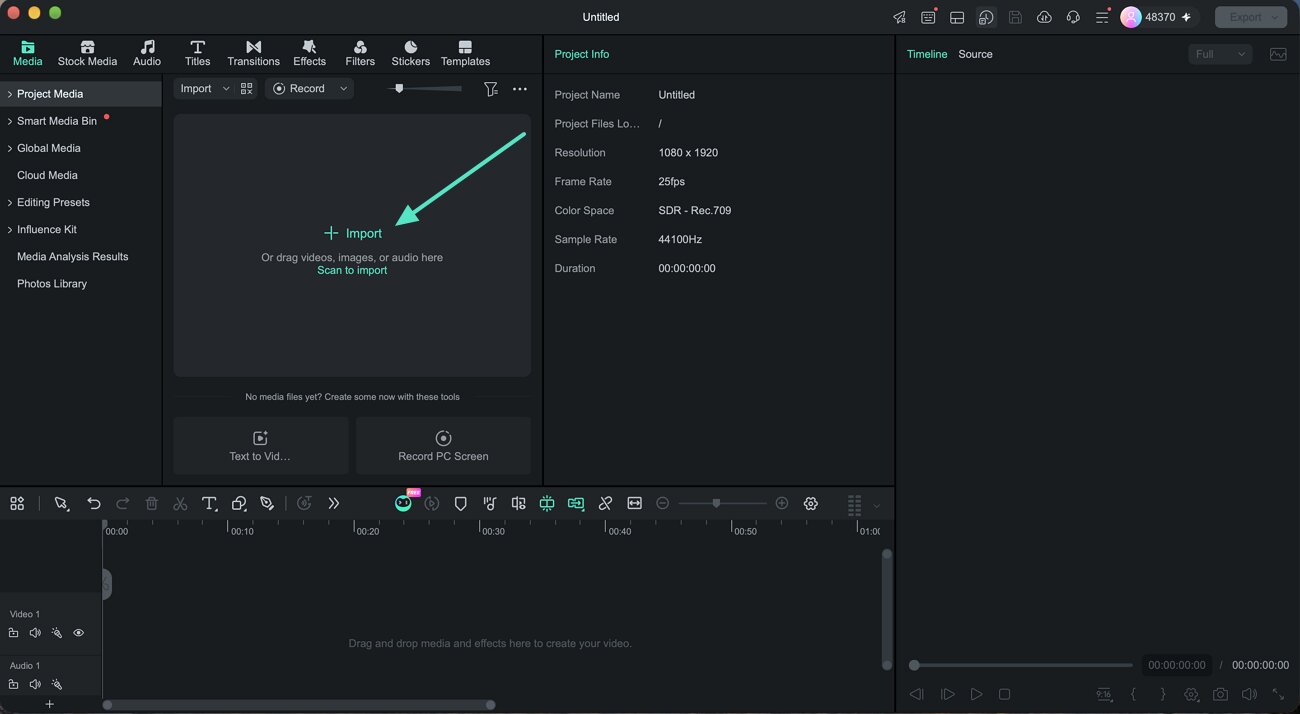Open the layout grid icon in timeline toolbar
This screenshot has width=1300, height=714.
point(17,504)
